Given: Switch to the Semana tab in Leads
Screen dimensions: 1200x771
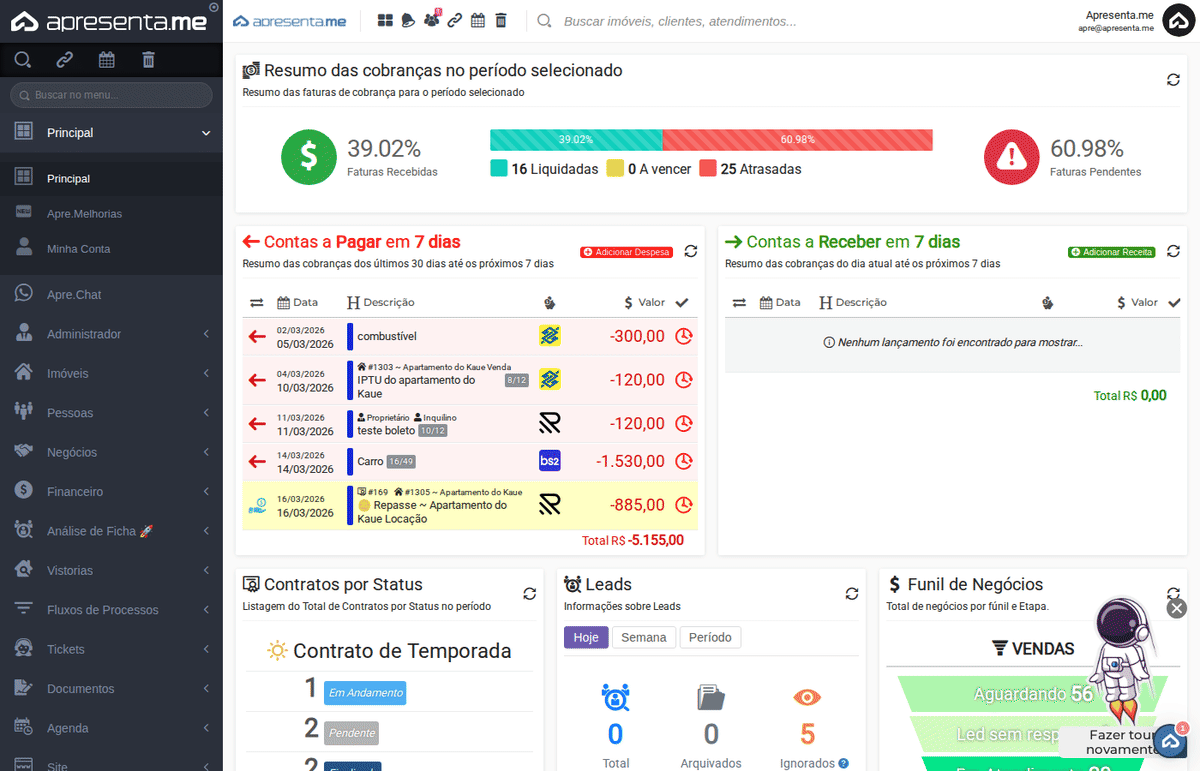Looking at the screenshot, I should [644, 637].
